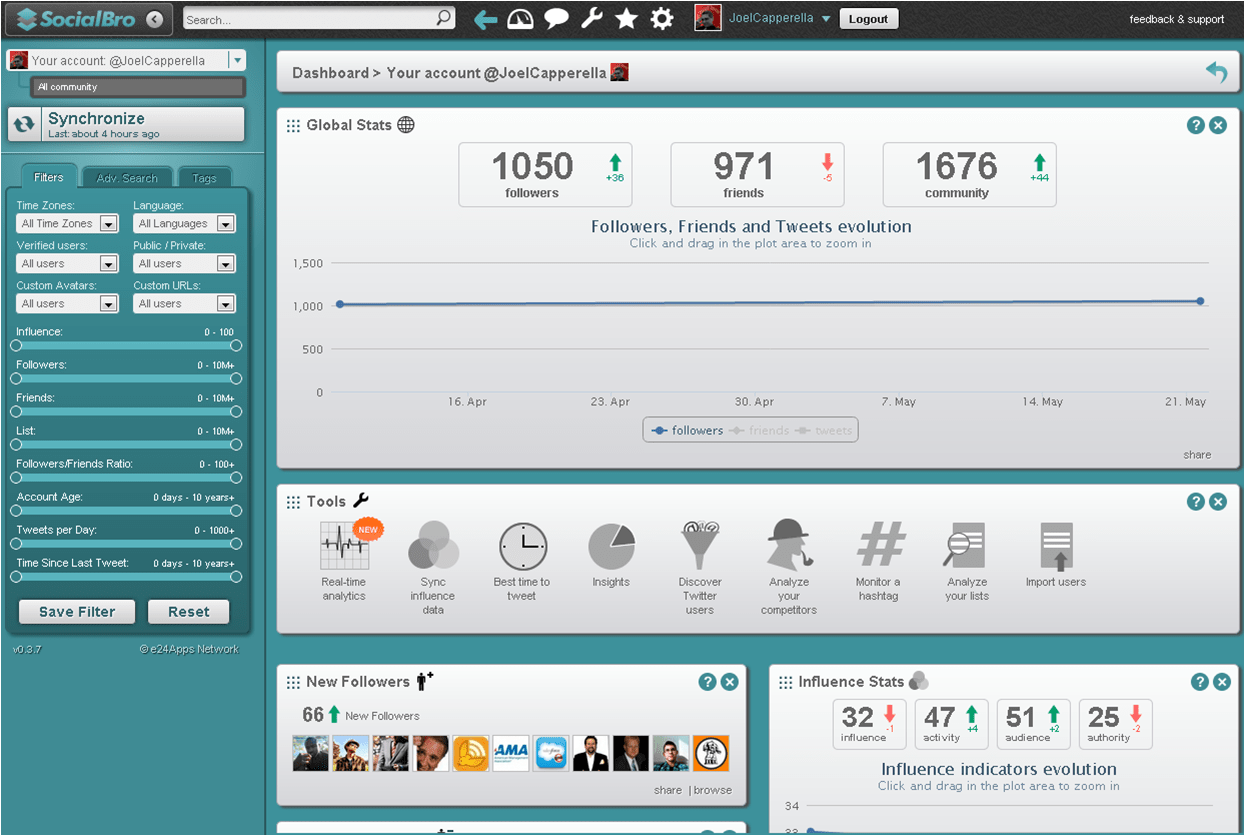The image size is (1245, 836).
Task: Click the Synchronize button
Action: point(126,125)
